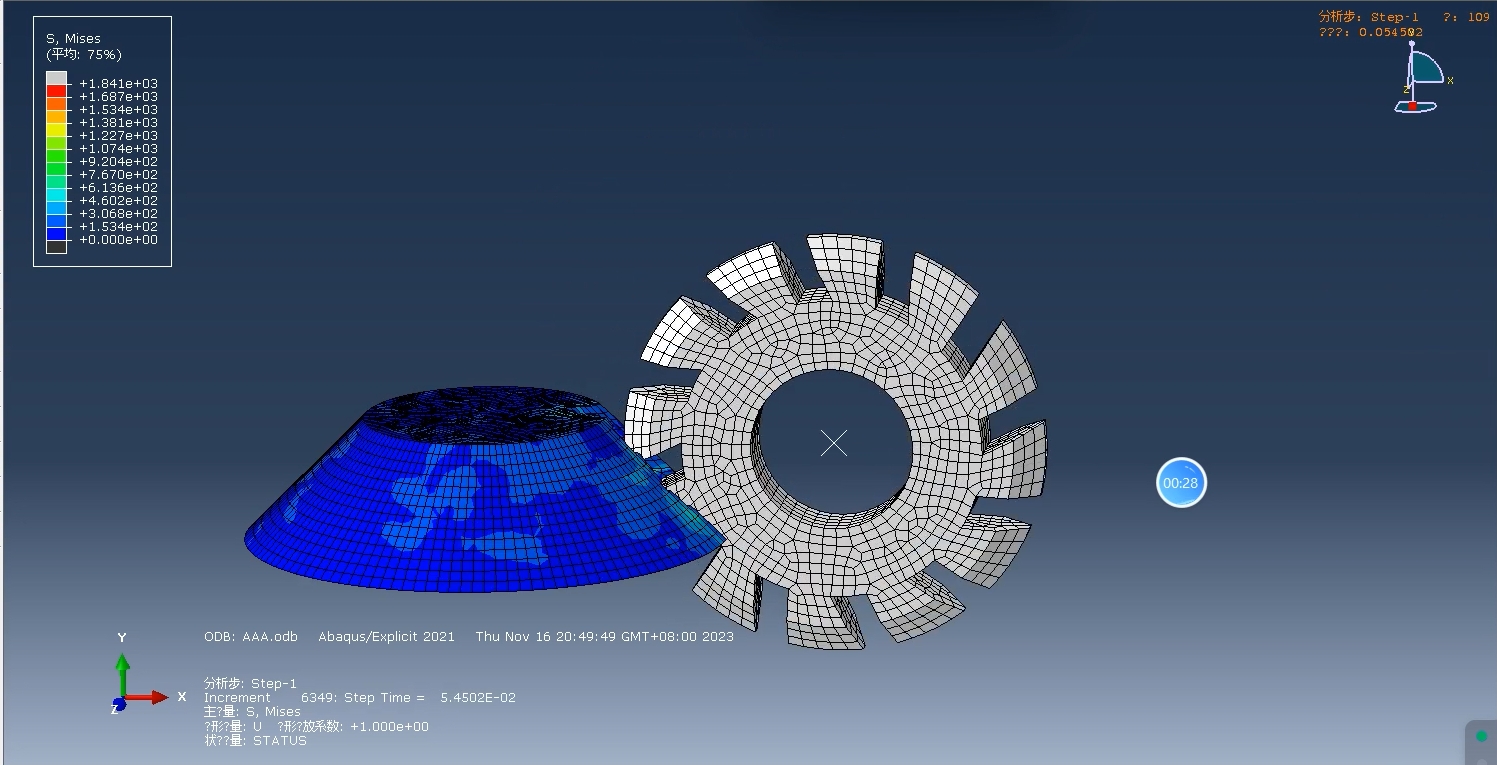Image resolution: width=1497 pixels, height=765 pixels.
Task: Click the legend value +9.204e+02
Action: coord(119,161)
